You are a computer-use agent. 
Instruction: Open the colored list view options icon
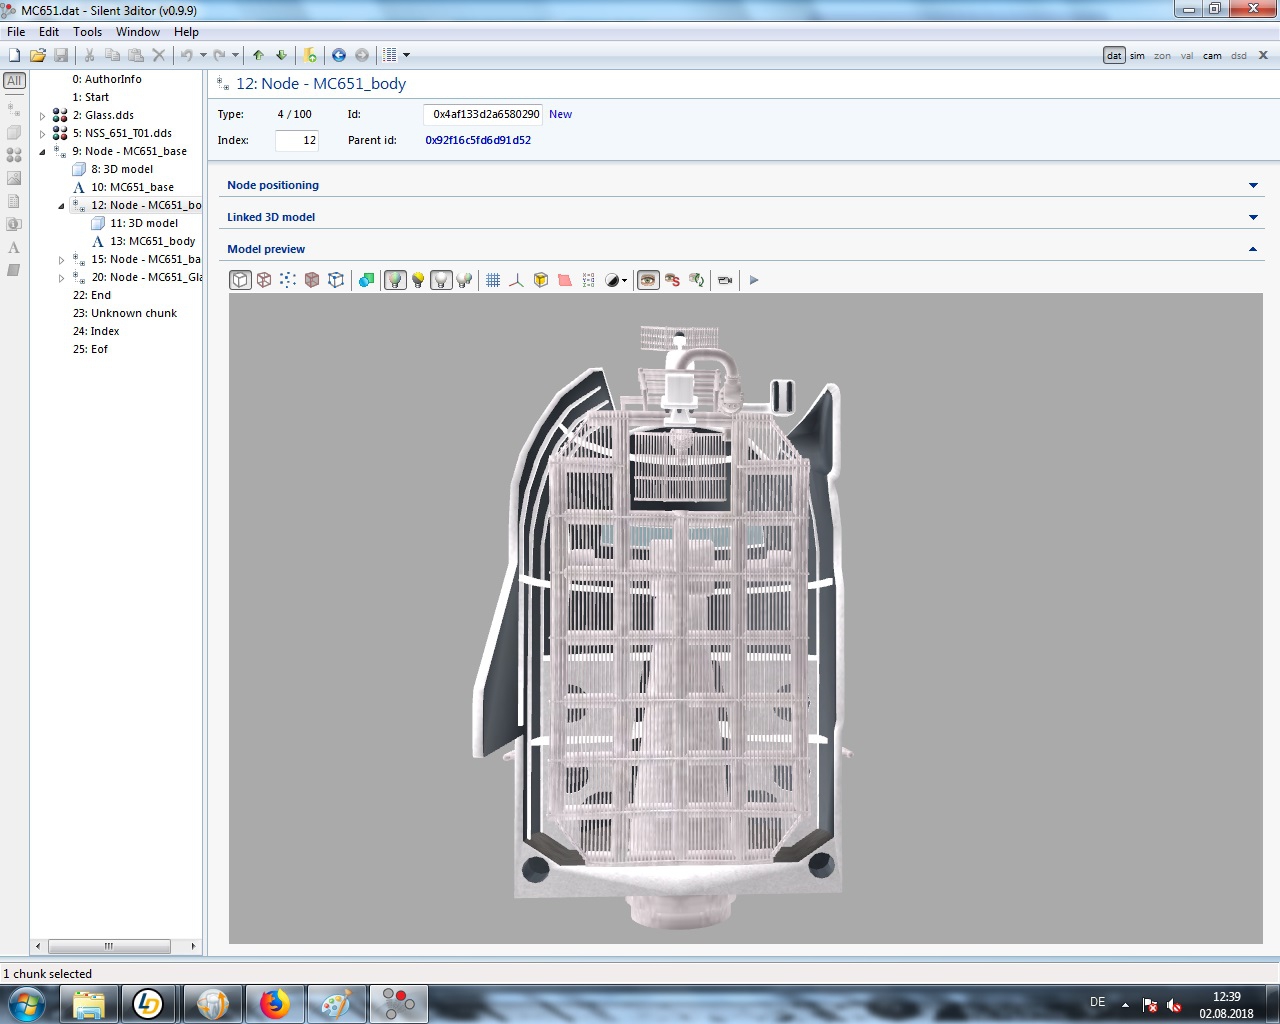[390, 55]
